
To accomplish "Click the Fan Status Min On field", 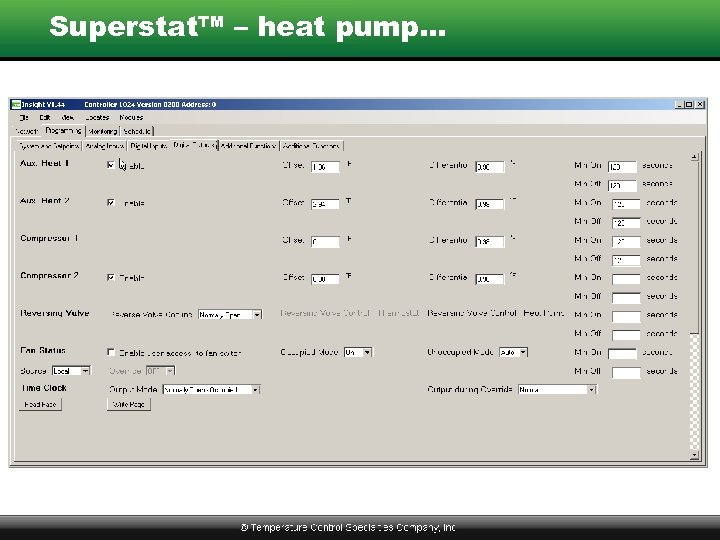I will pos(622,354).
